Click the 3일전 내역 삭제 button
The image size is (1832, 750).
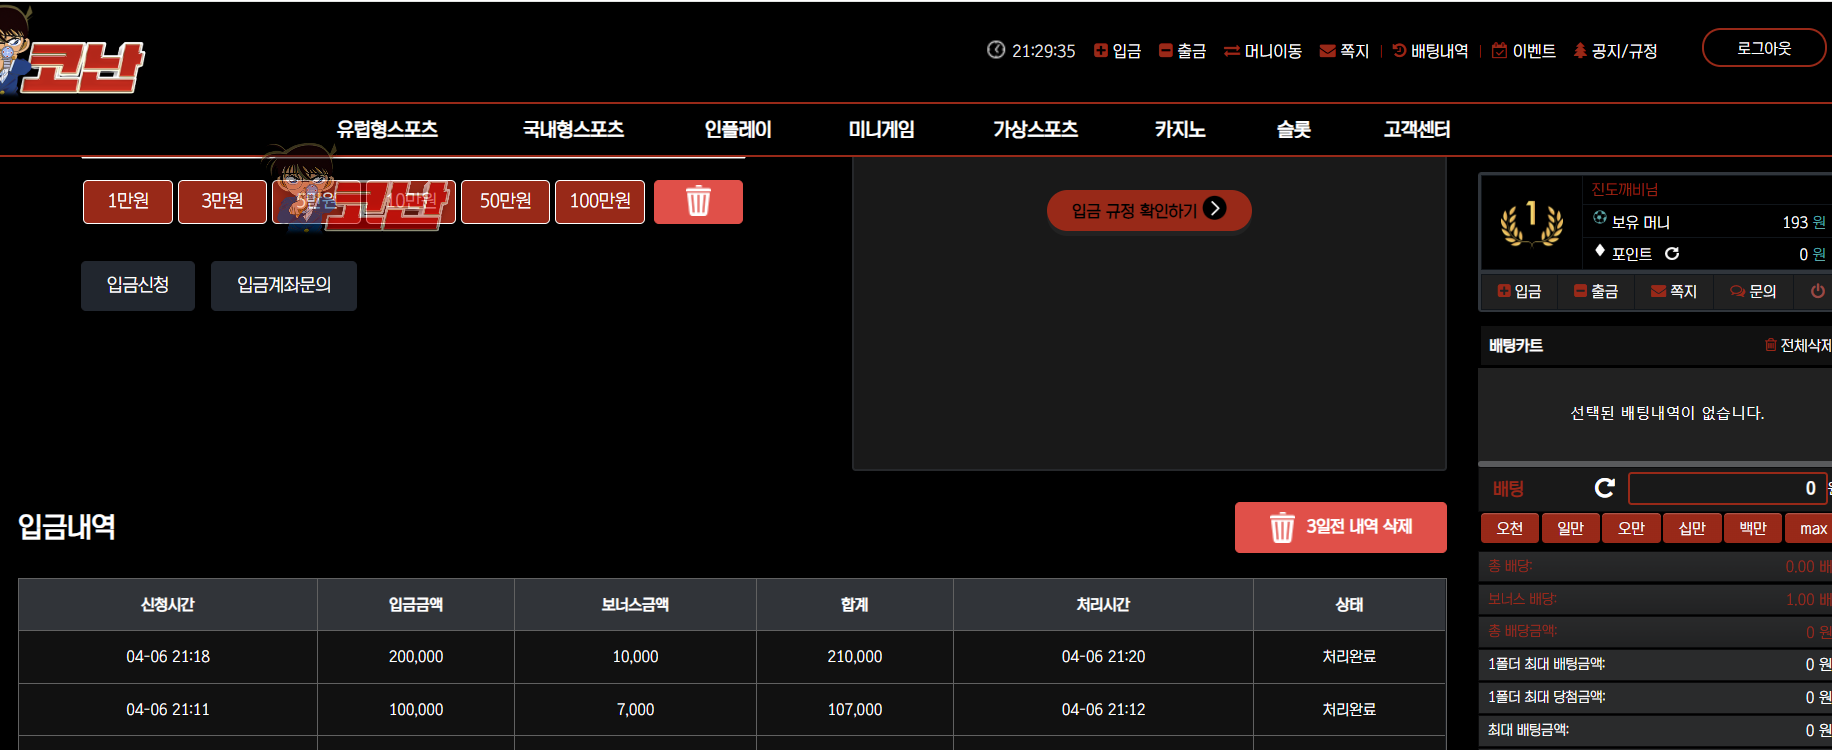(1341, 527)
